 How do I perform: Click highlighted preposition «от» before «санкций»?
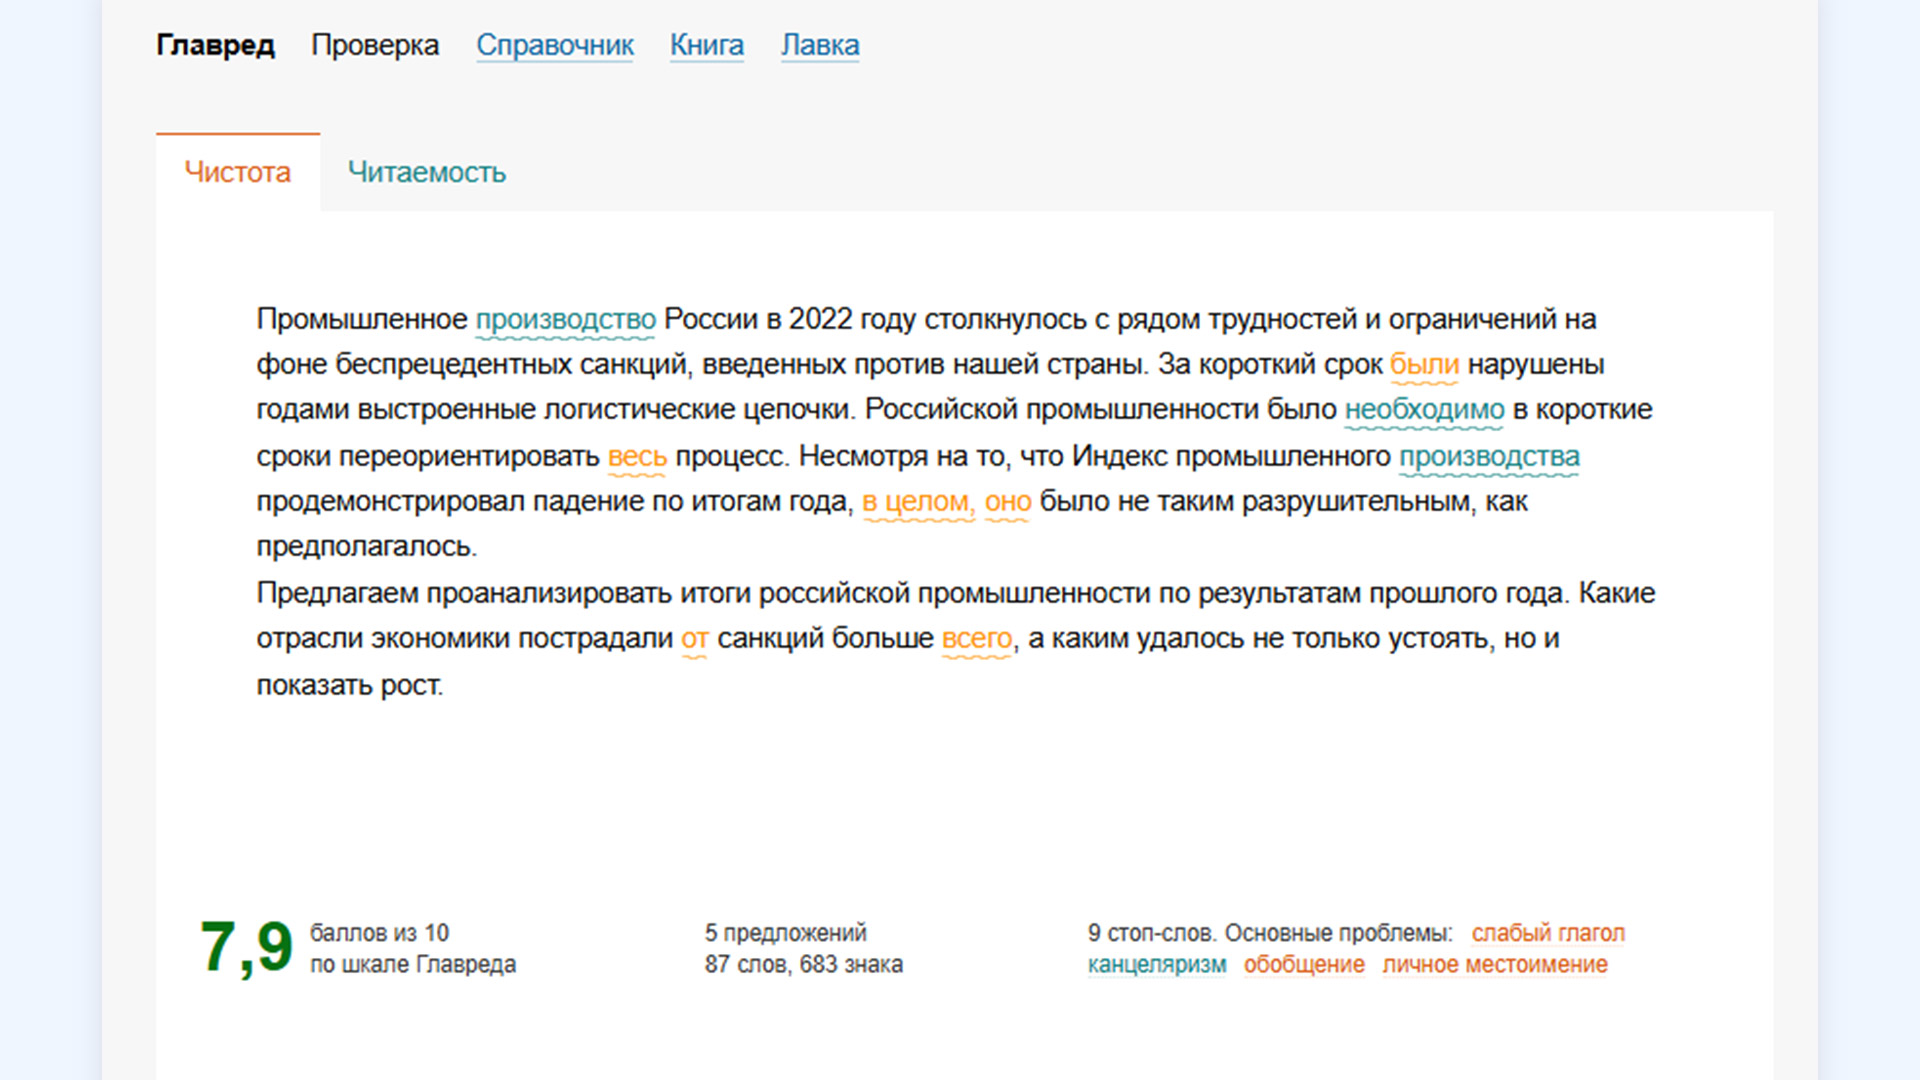(694, 639)
